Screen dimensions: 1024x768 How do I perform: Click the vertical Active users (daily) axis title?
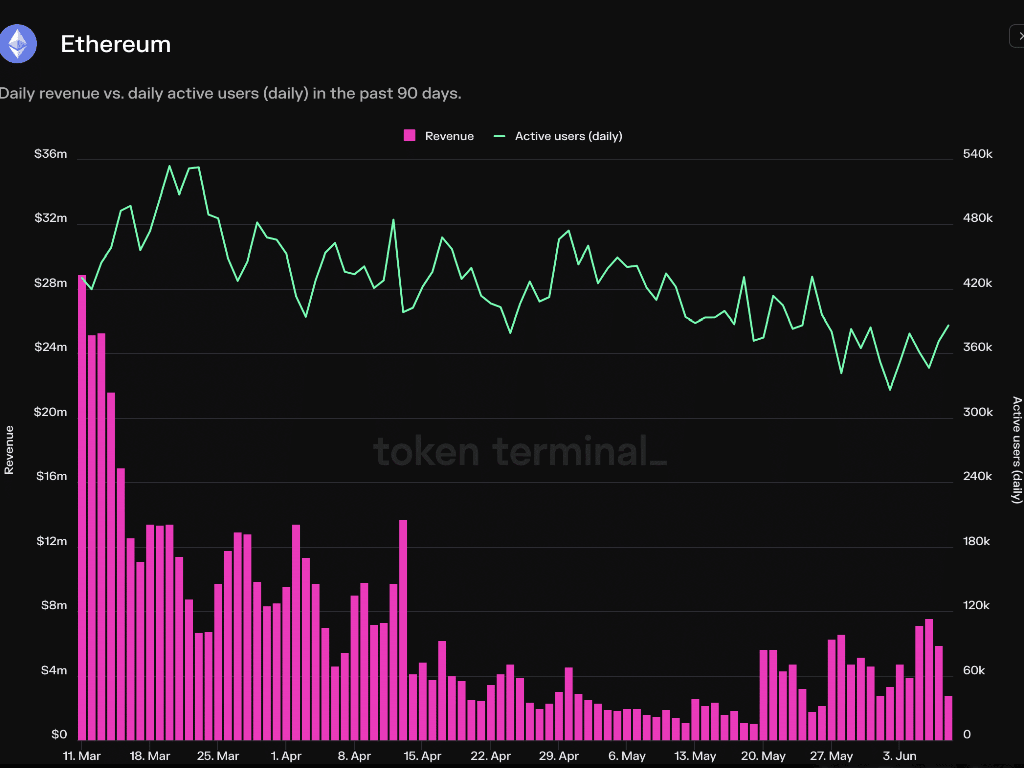[1016, 449]
